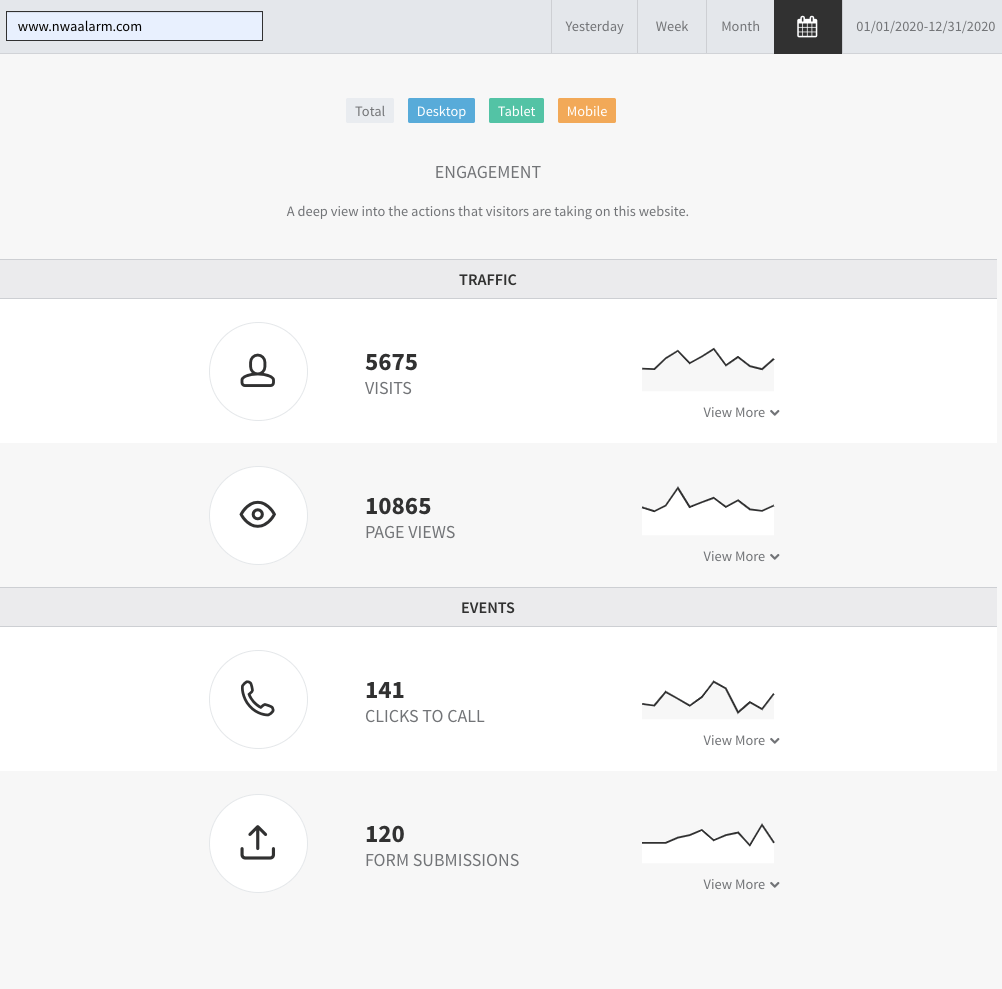The image size is (1002, 989).
Task: Expand View More under Page Views
Action: [x=741, y=556]
